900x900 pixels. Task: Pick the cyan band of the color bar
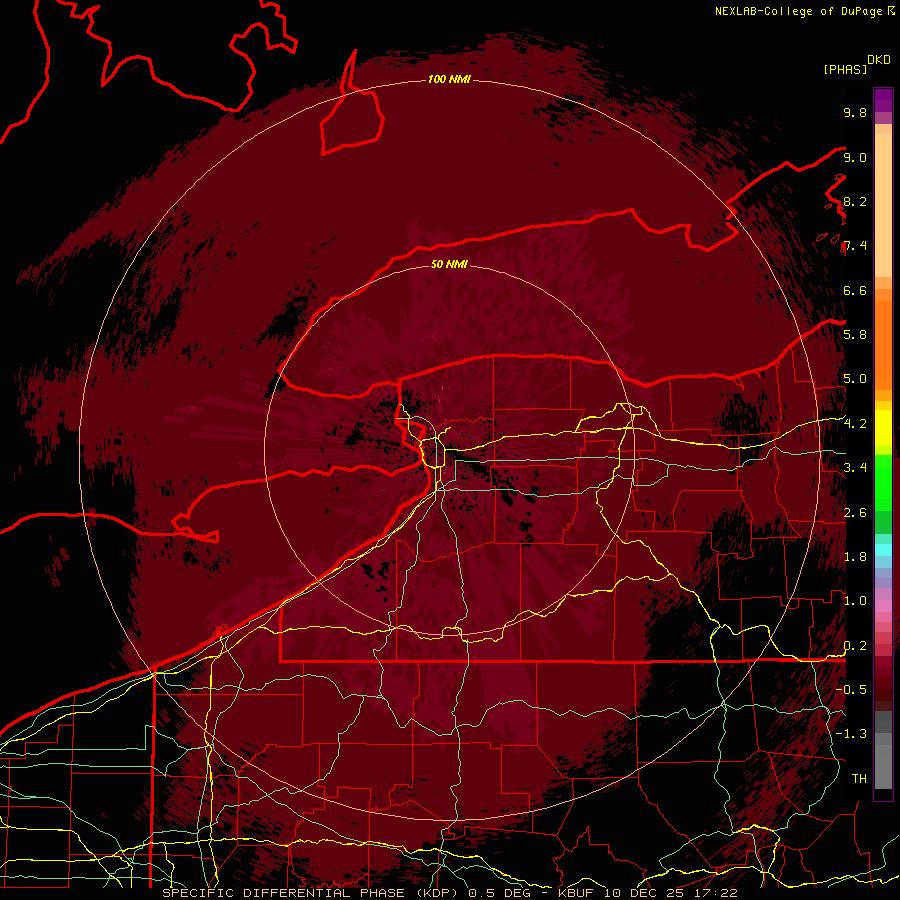(883, 550)
